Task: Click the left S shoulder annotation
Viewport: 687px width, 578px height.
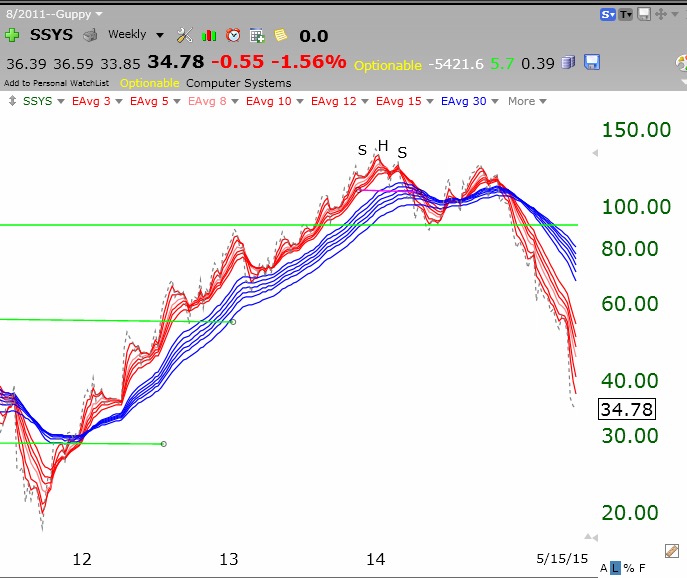Action: [362, 150]
